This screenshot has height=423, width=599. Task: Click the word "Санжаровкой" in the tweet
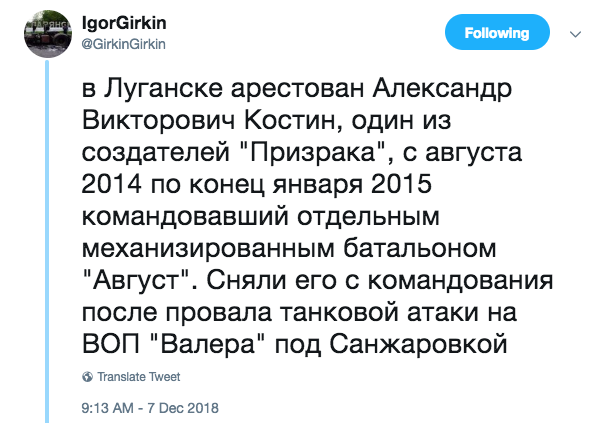418,344
